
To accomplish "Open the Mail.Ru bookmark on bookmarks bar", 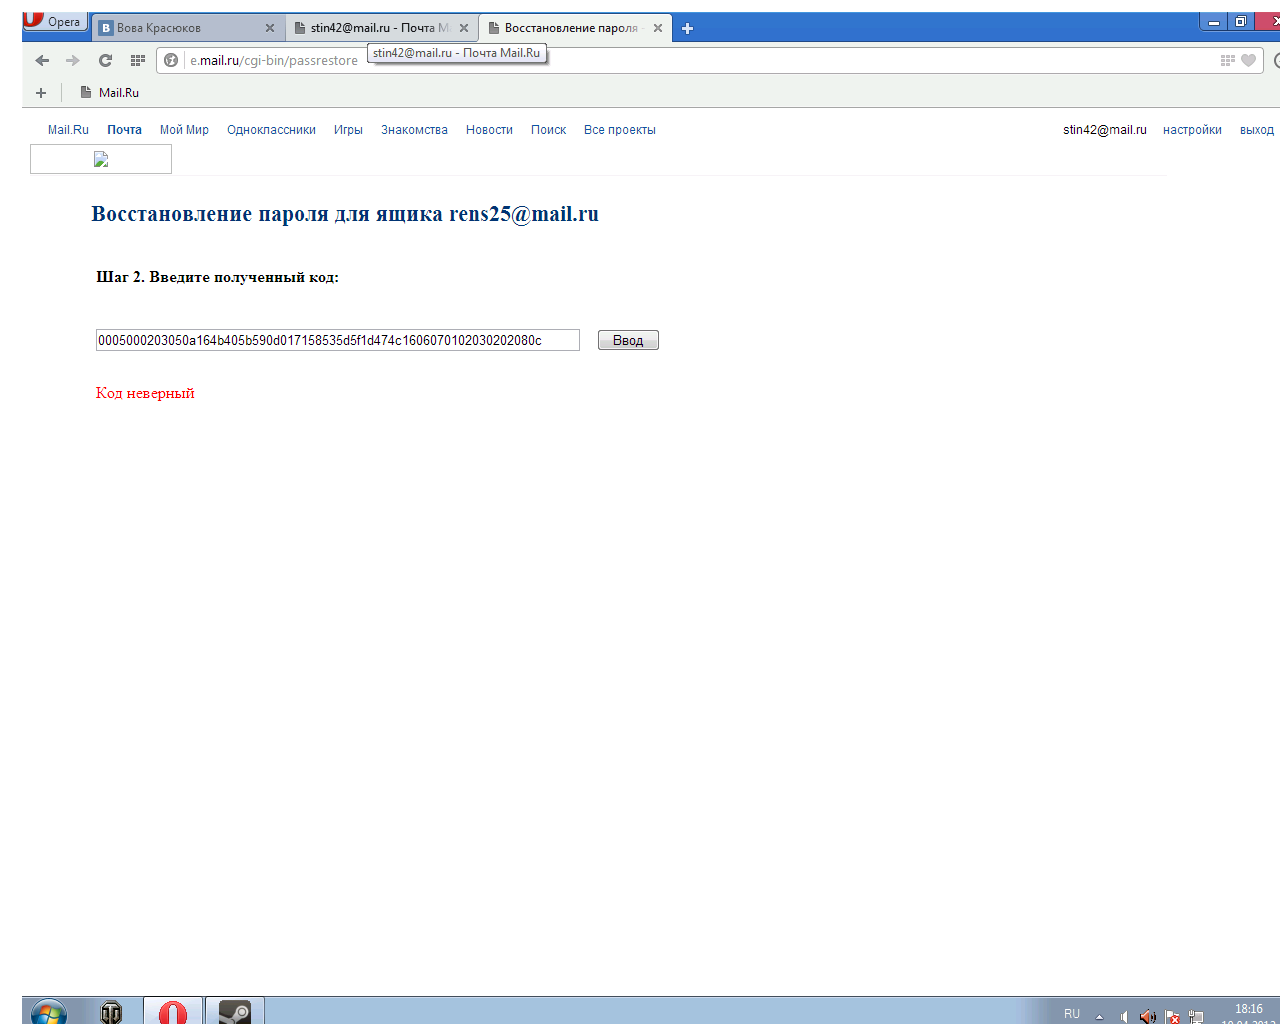I will [x=110, y=92].
